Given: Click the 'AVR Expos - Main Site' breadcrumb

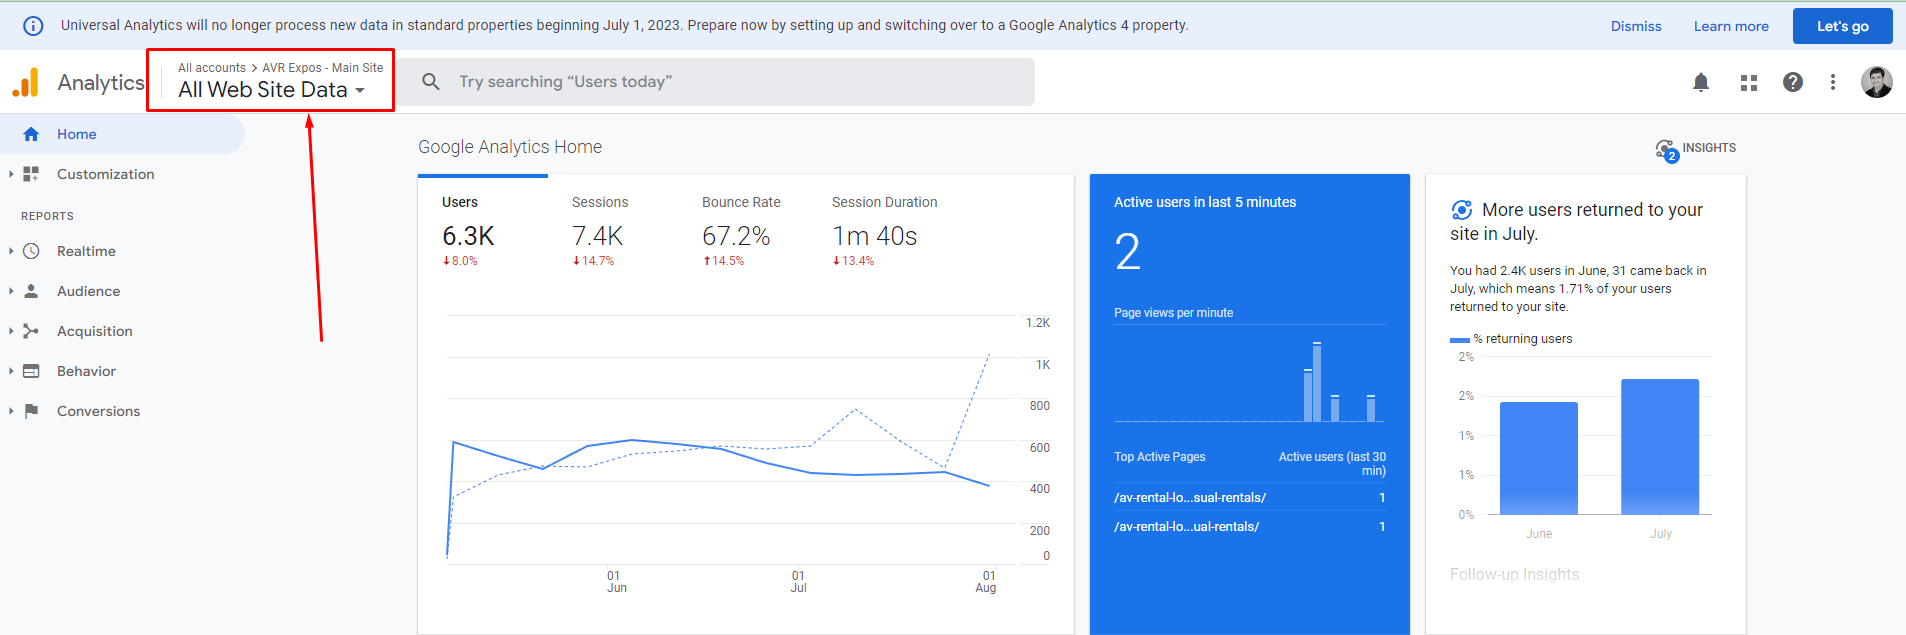Looking at the screenshot, I should [323, 68].
